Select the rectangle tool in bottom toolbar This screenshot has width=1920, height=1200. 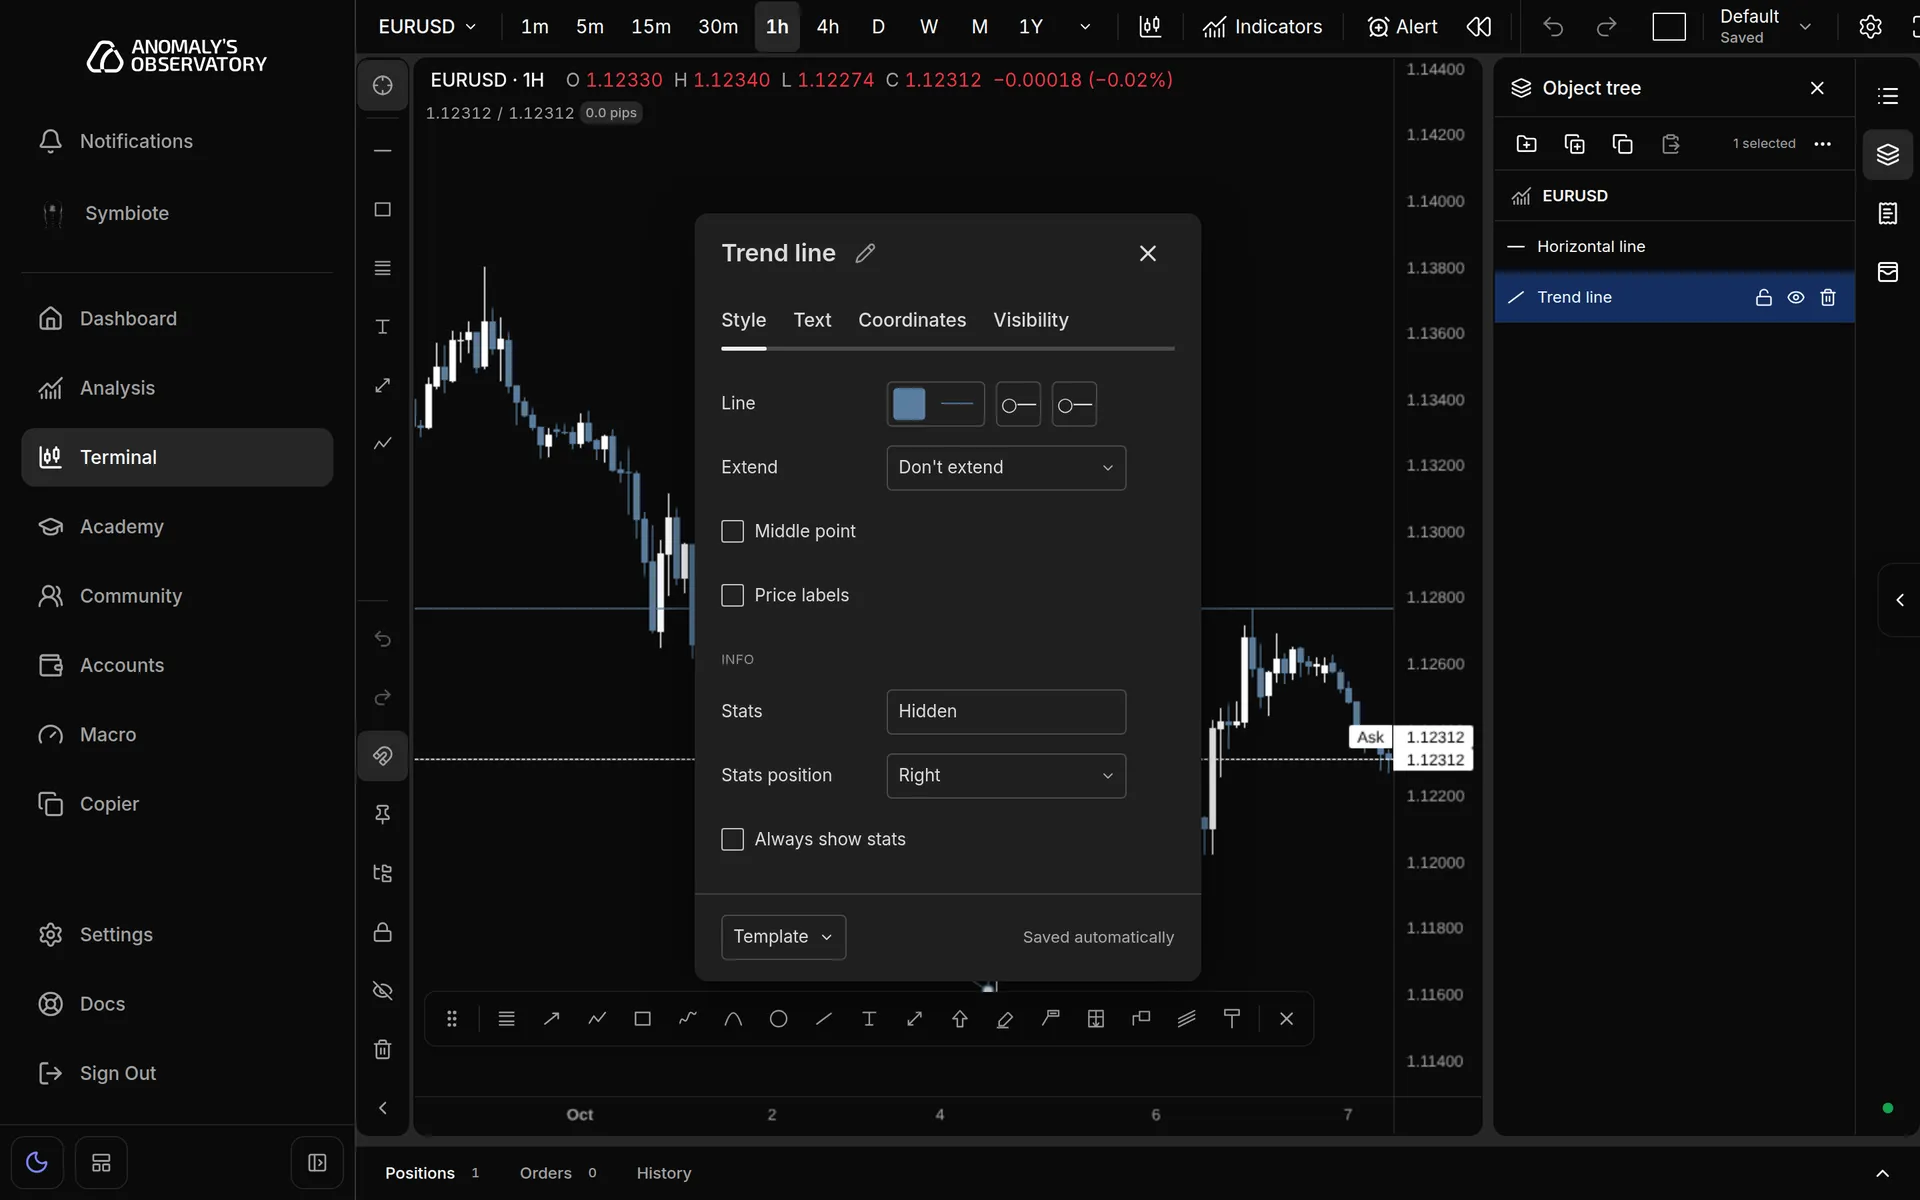click(x=642, y=1019)
